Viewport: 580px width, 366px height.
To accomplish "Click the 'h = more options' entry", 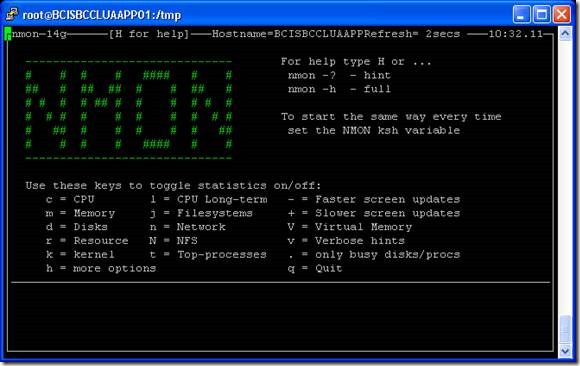I will pyautogui.click(x=101, y=268).
